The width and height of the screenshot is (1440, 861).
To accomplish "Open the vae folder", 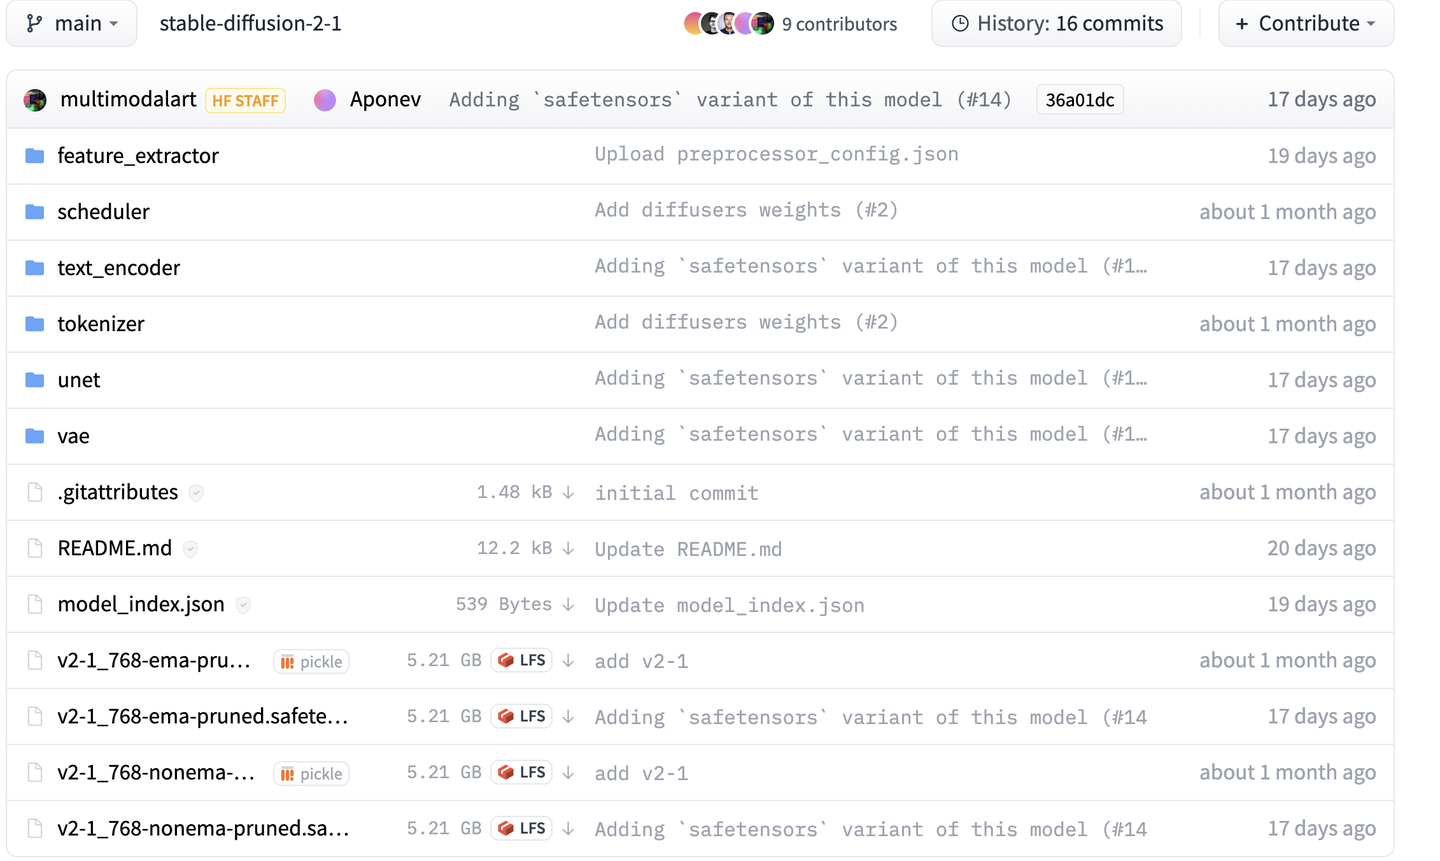I will (x=73, y=435).
